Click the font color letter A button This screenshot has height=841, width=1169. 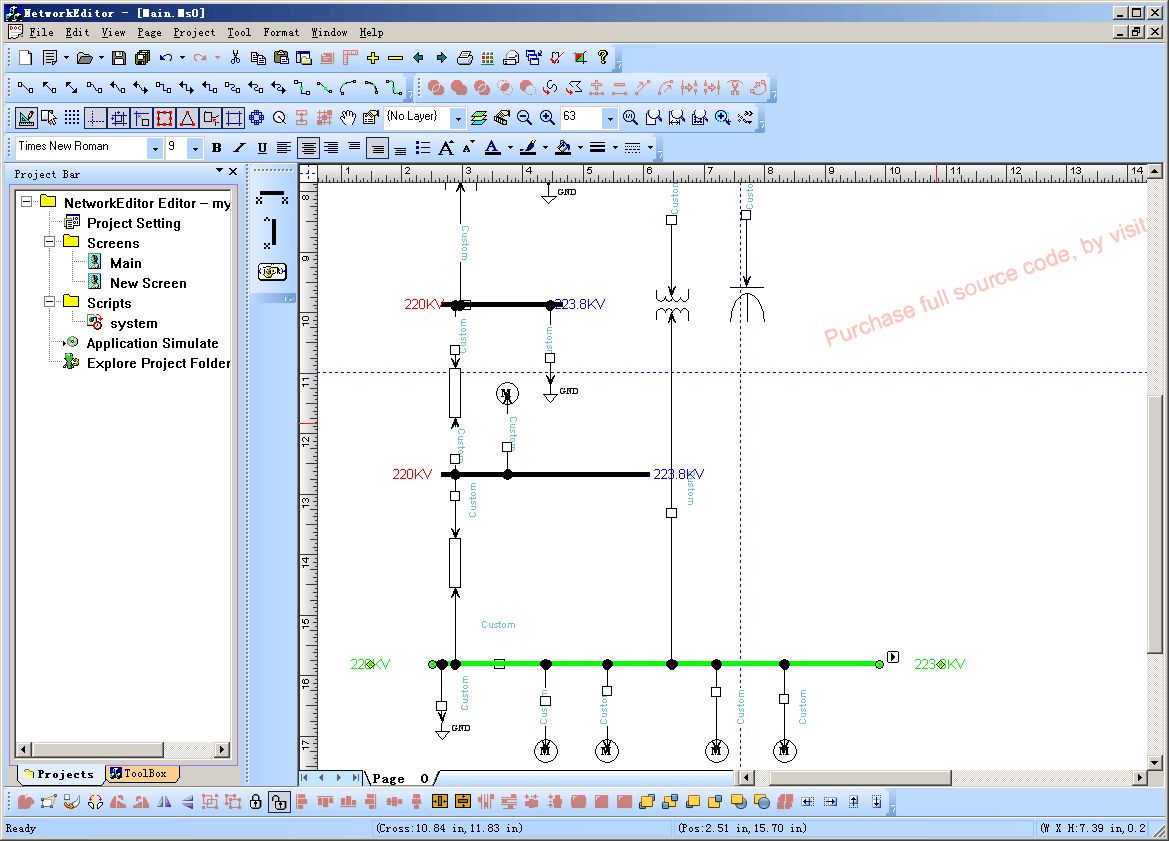(492, 148)
